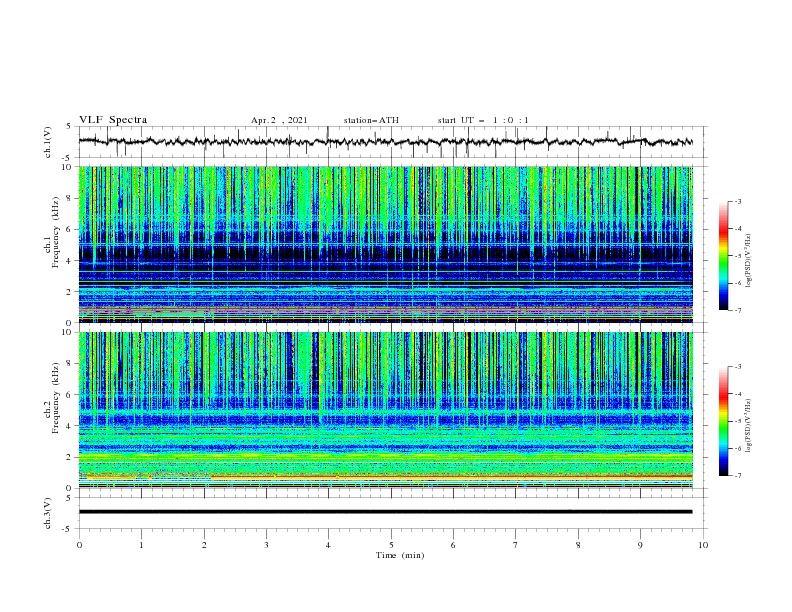Click the "-6" tick on ch.2 color bar
The width and height of the screenshot is (792, 612).
737,448
